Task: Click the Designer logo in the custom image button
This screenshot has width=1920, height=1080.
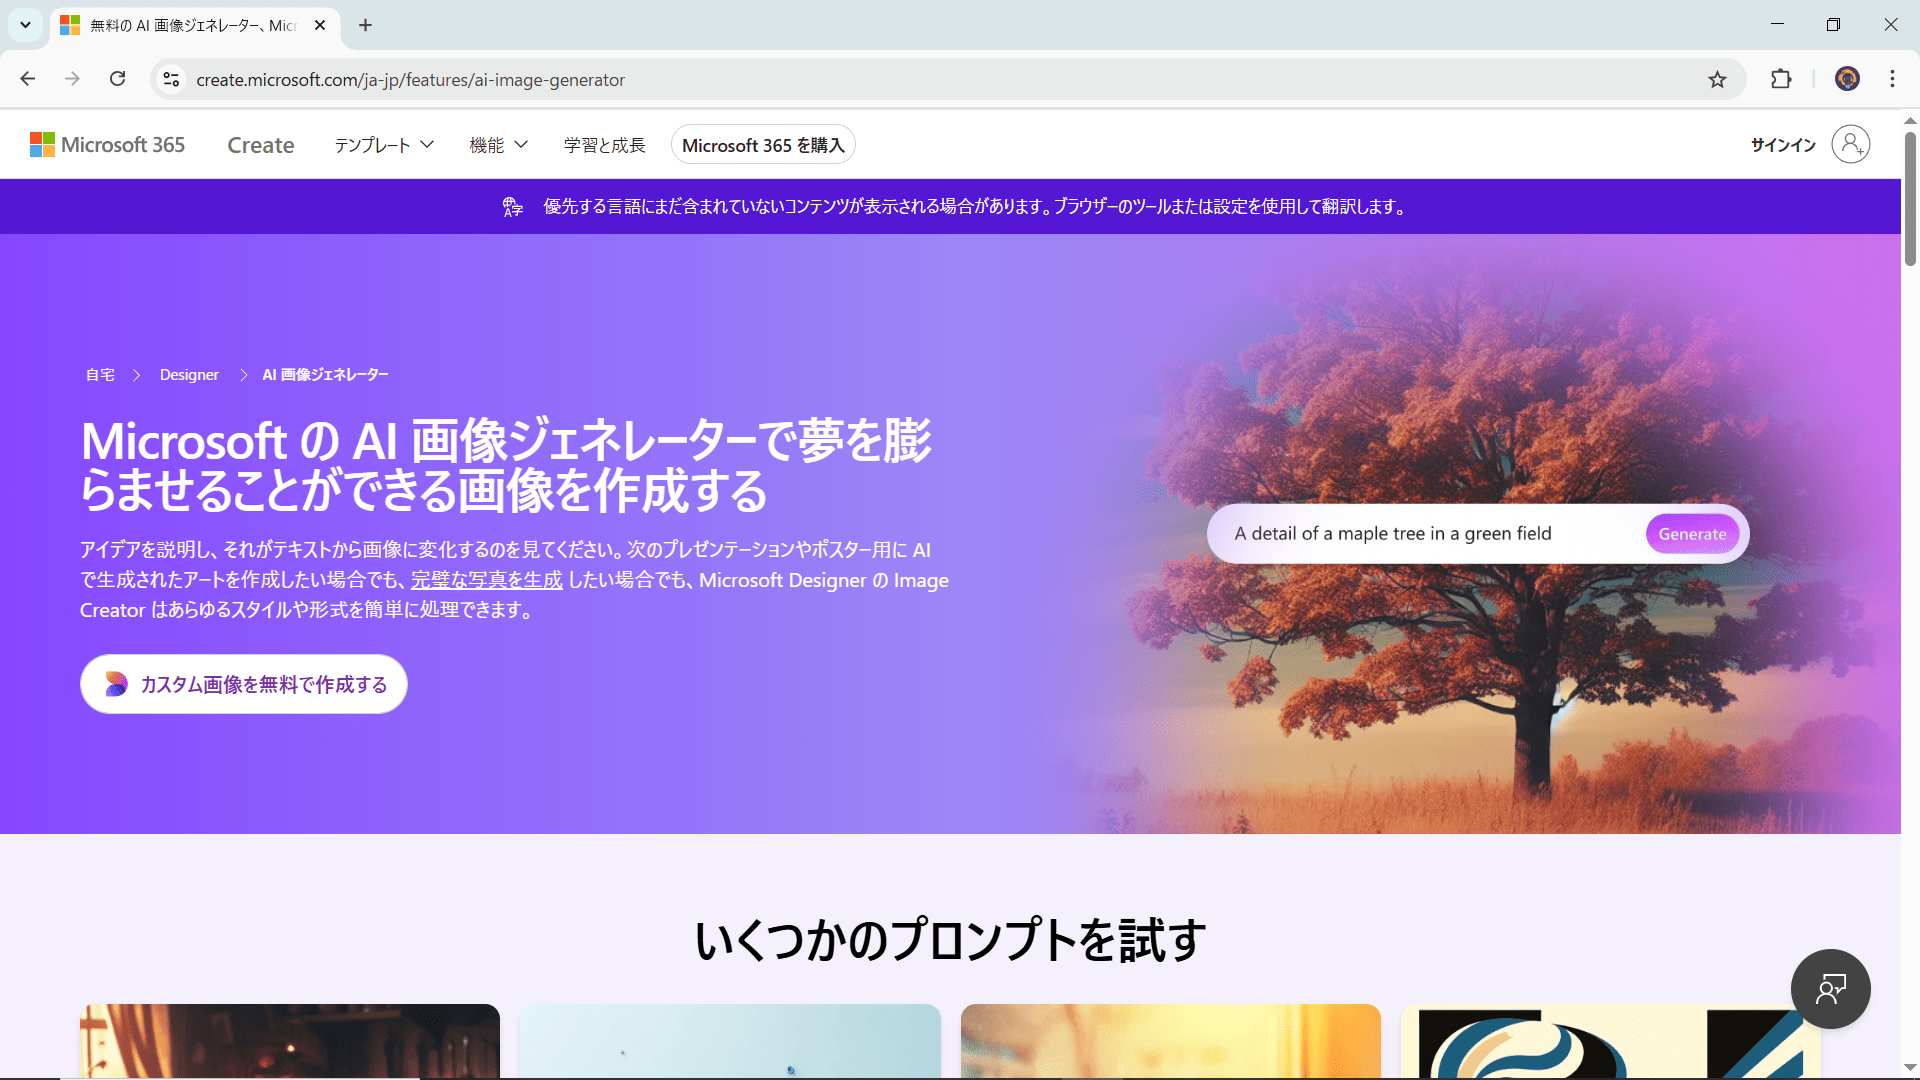Action: [x=117, y=684]
